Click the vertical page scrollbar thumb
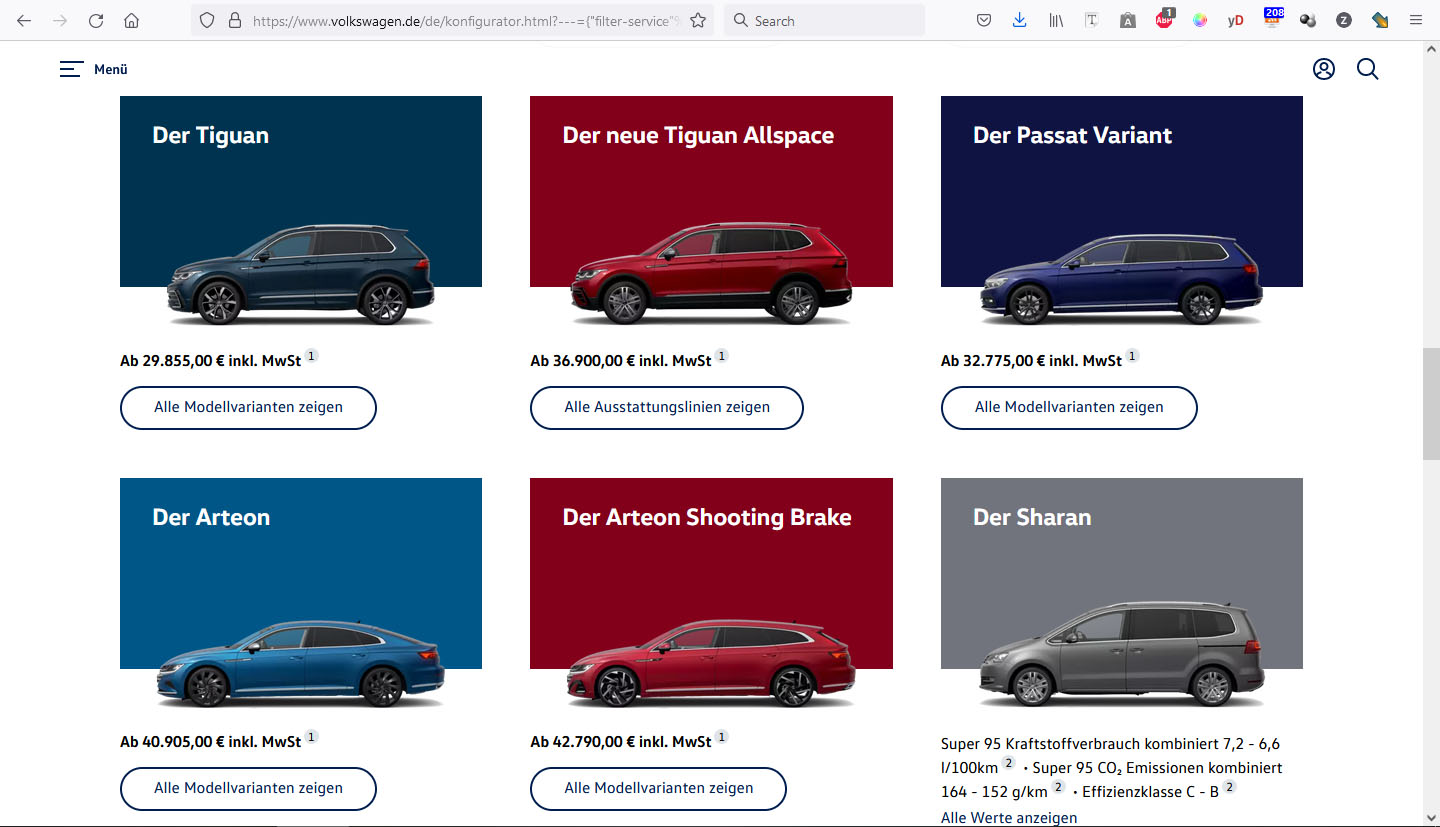This screenshot has height=827, width=1440. point(1431,403)
